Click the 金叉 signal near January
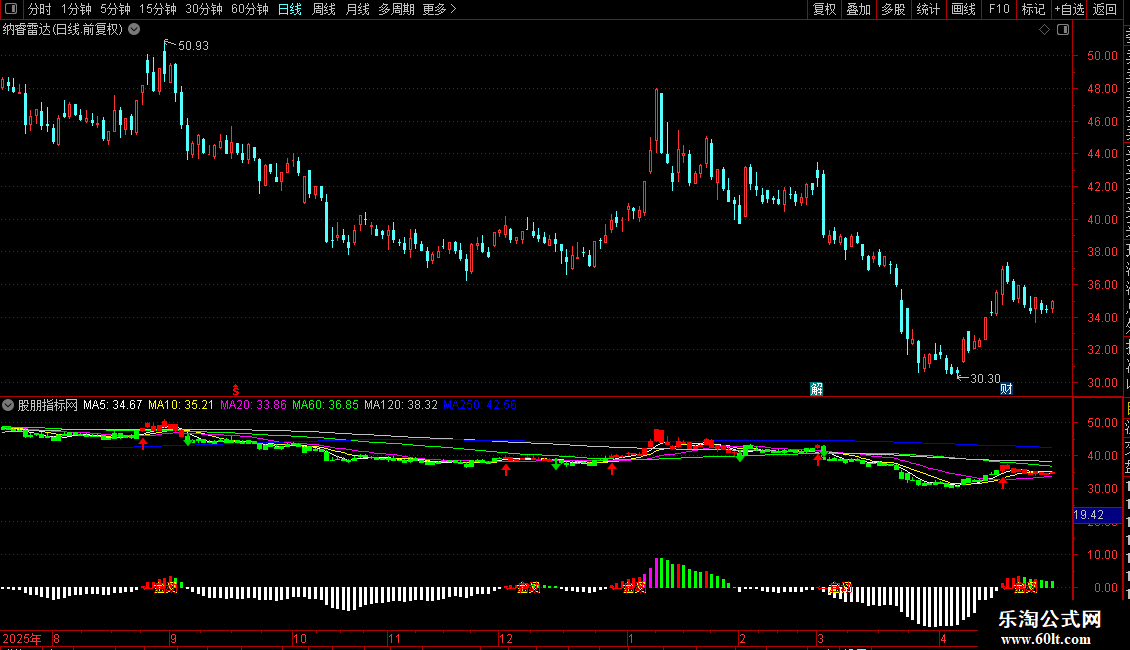This screenshot has height=650, width=1130. (x=633, y=588)
